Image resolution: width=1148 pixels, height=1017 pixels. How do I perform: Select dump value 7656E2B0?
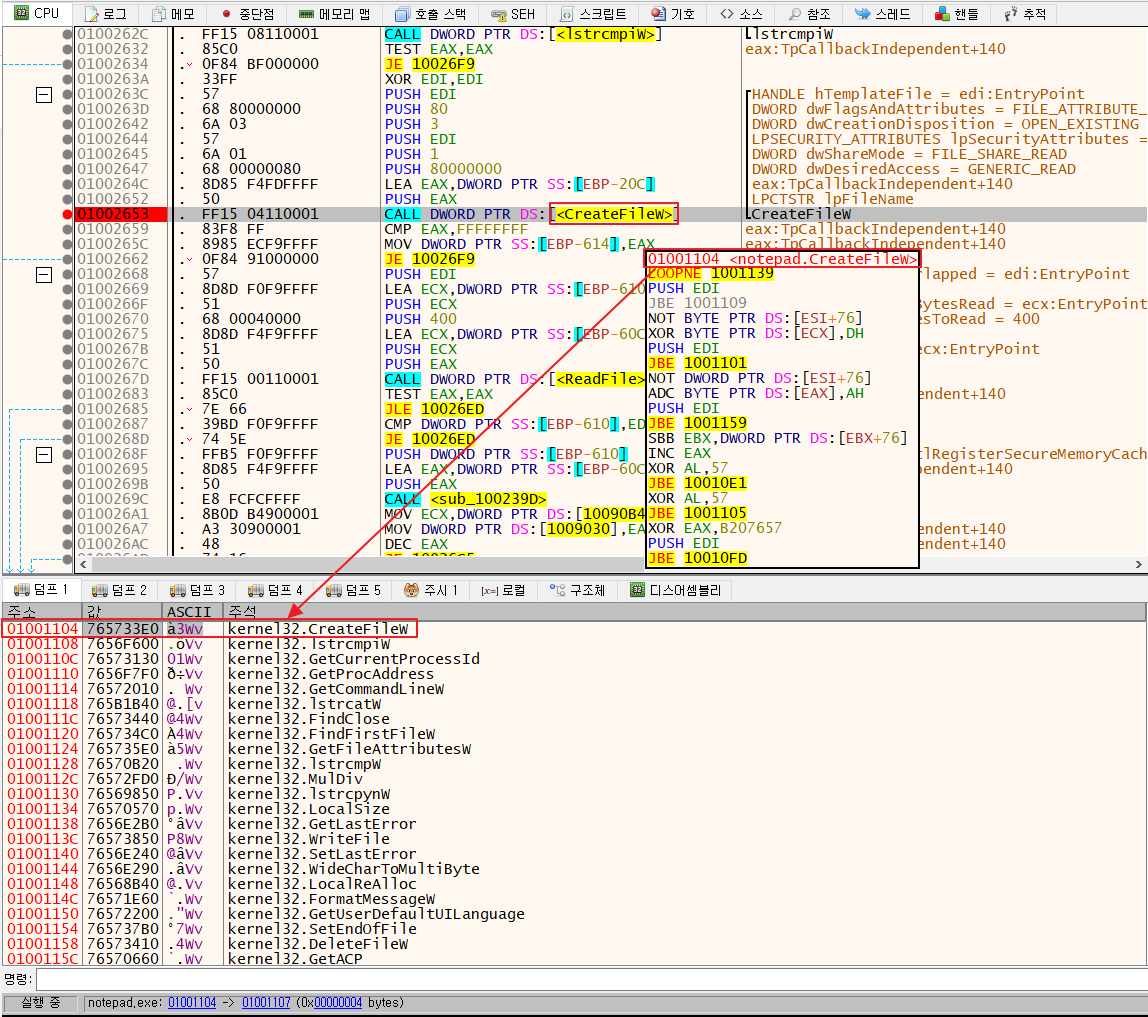(122, 824)
